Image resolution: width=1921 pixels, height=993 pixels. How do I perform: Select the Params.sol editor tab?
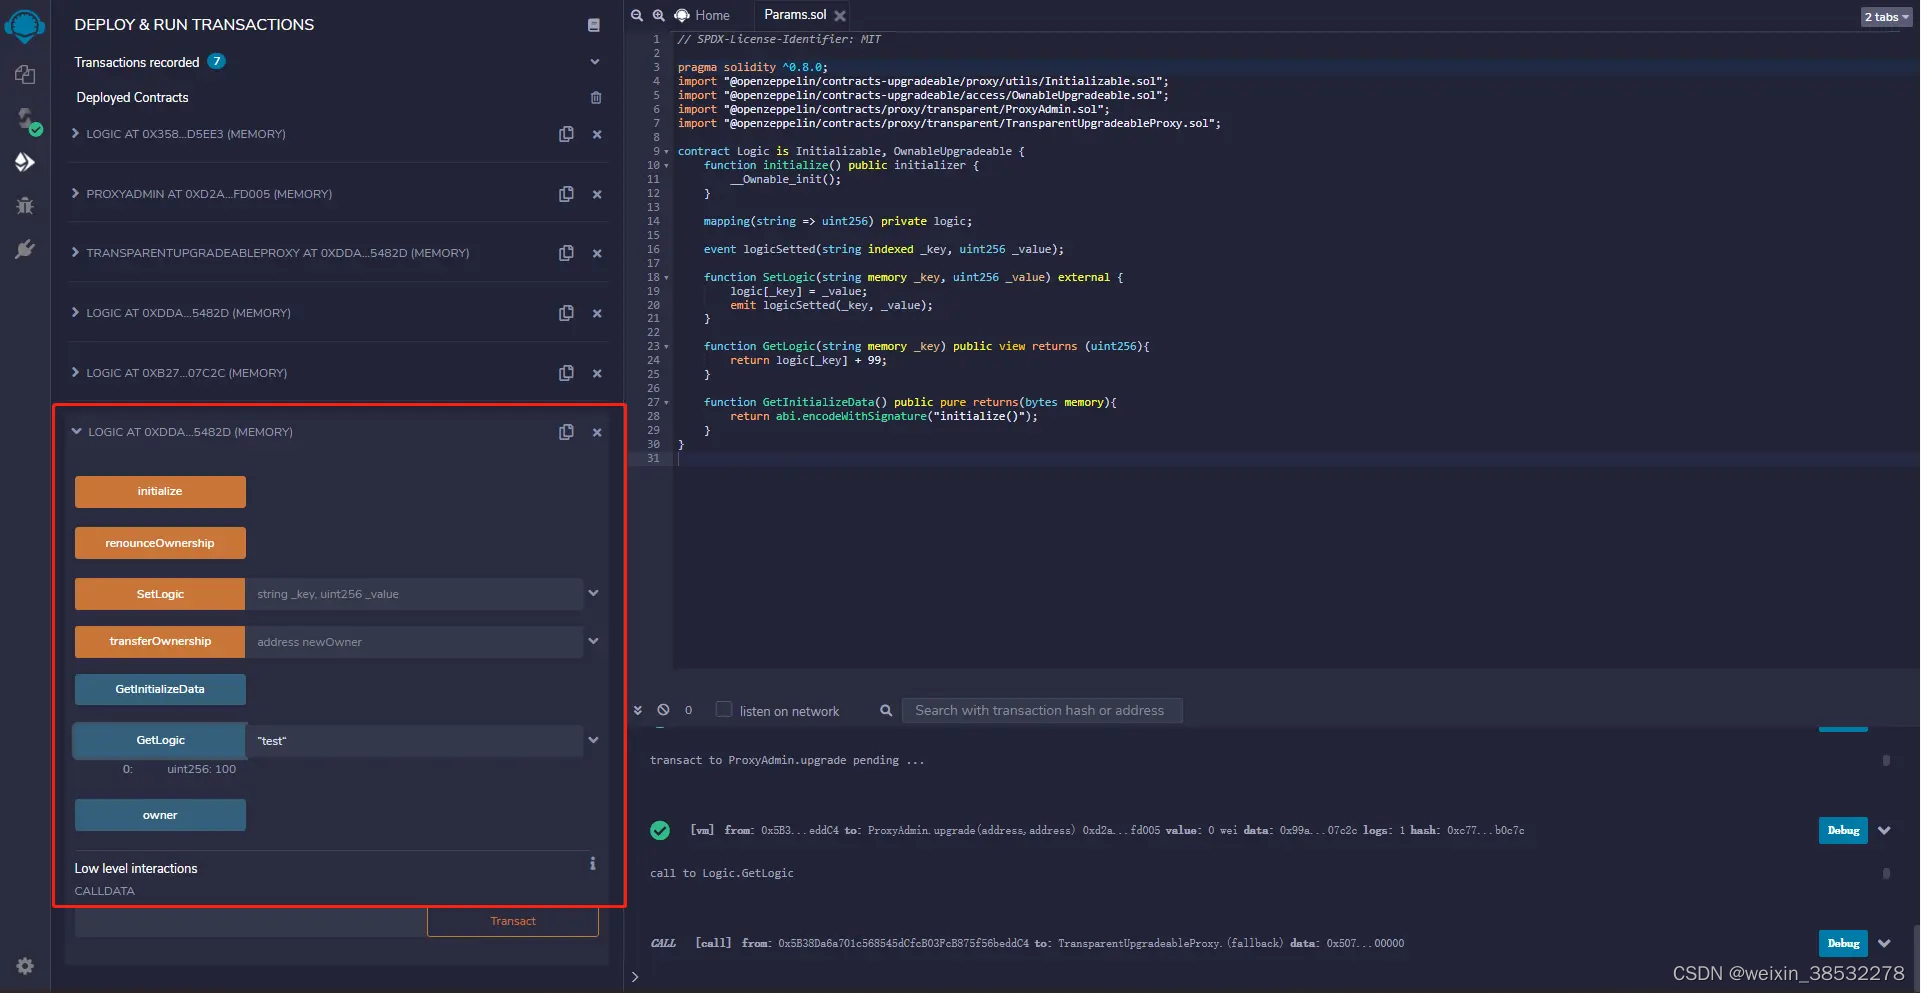795,15
